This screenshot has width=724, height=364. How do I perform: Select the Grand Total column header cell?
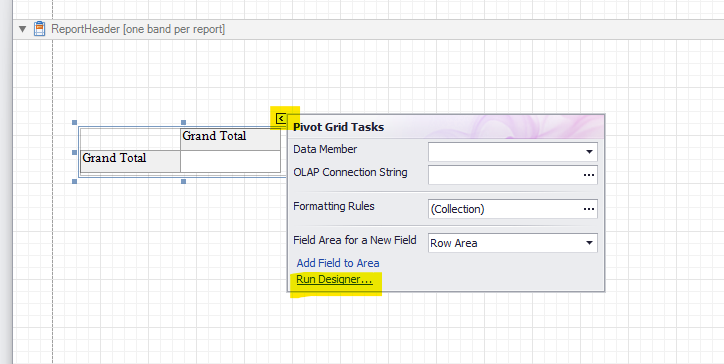pos(230,139)
